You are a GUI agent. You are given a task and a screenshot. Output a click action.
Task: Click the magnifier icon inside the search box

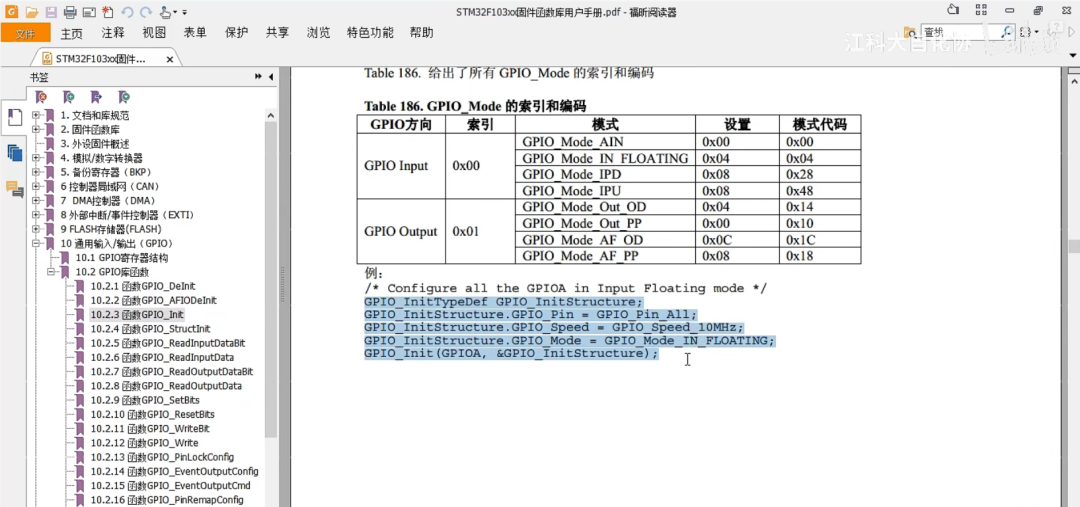(1008, 32)
